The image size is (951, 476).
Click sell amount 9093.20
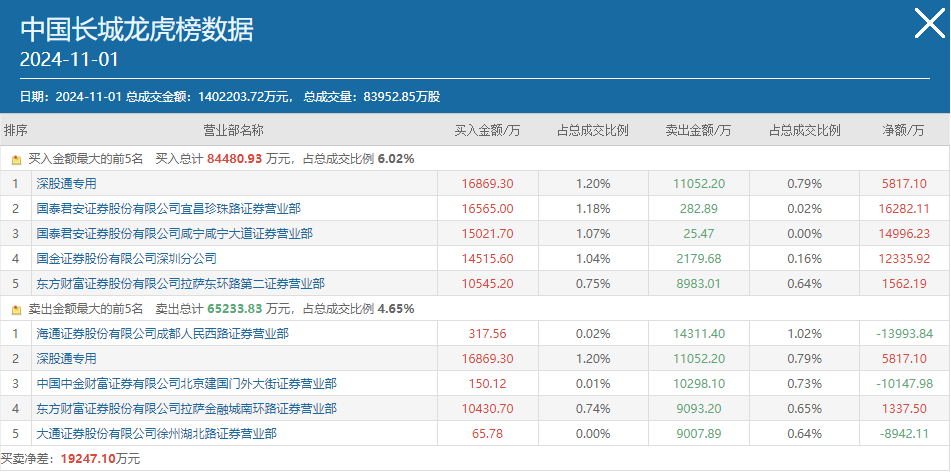[x=699, y=409]
